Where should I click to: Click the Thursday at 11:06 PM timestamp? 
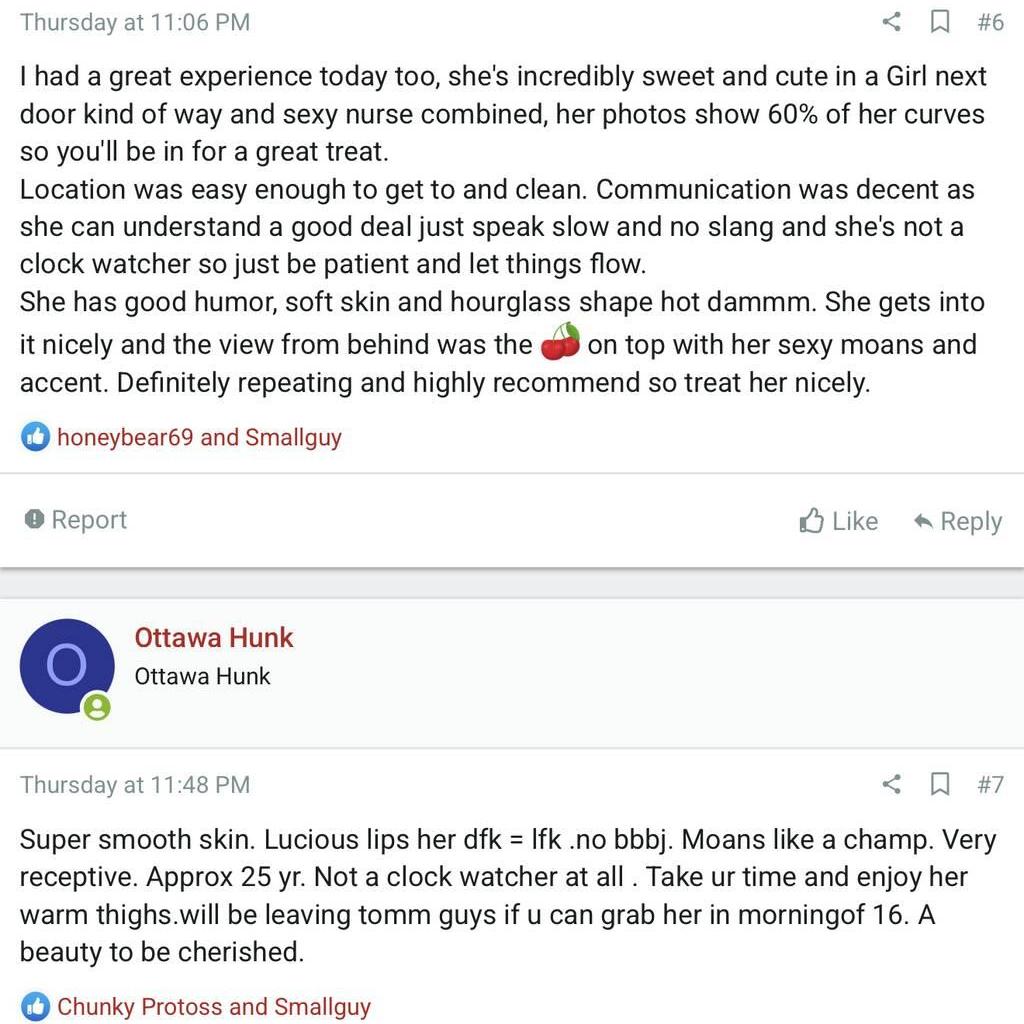[135, 22]
